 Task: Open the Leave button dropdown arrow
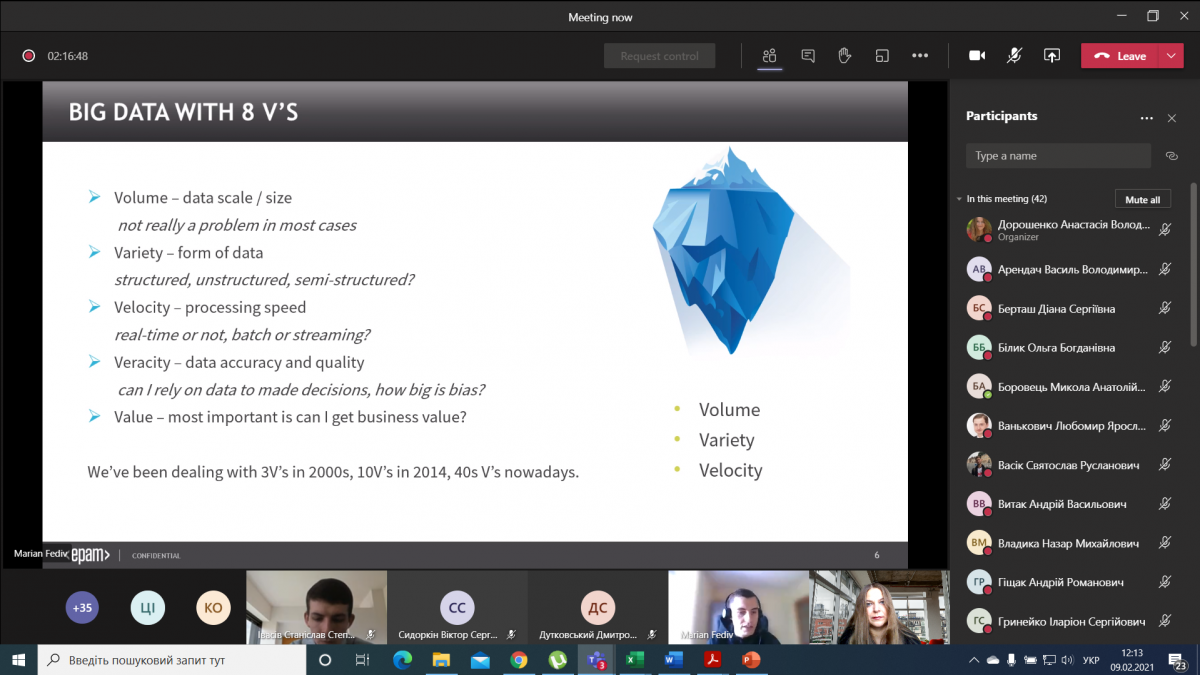(x=1171, y=56)
